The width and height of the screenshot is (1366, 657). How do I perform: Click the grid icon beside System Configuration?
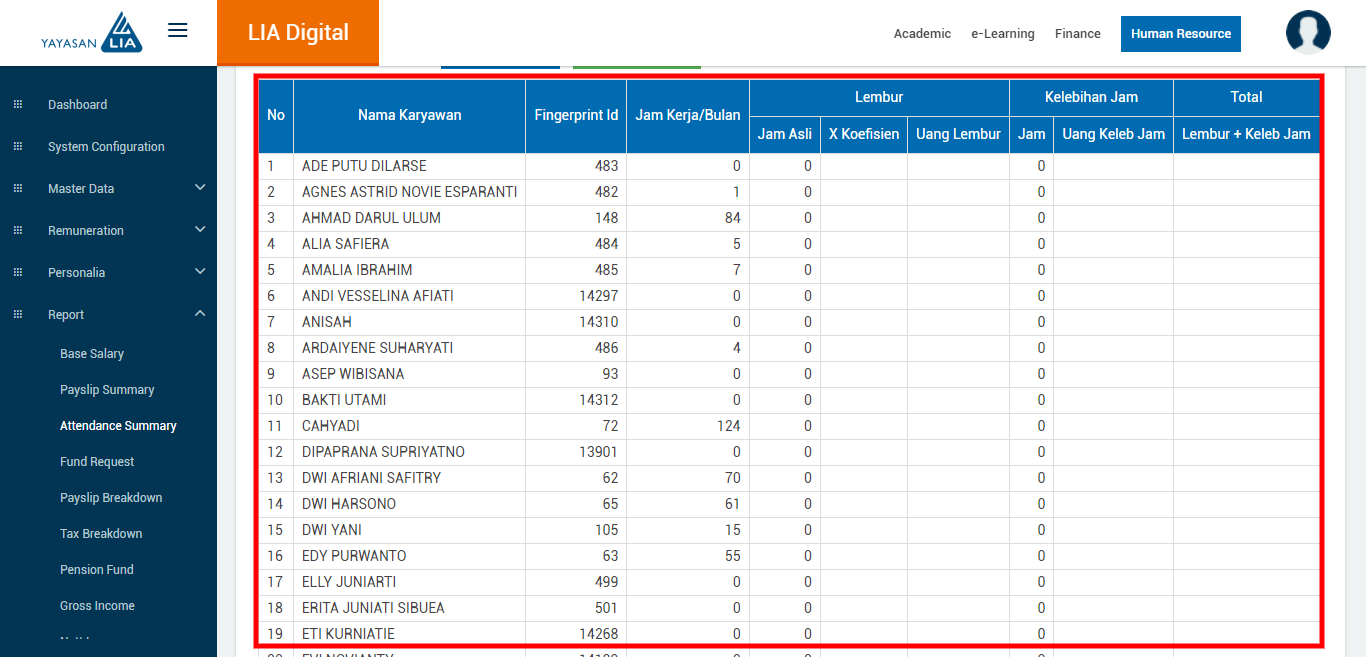[x=17, y=147]
